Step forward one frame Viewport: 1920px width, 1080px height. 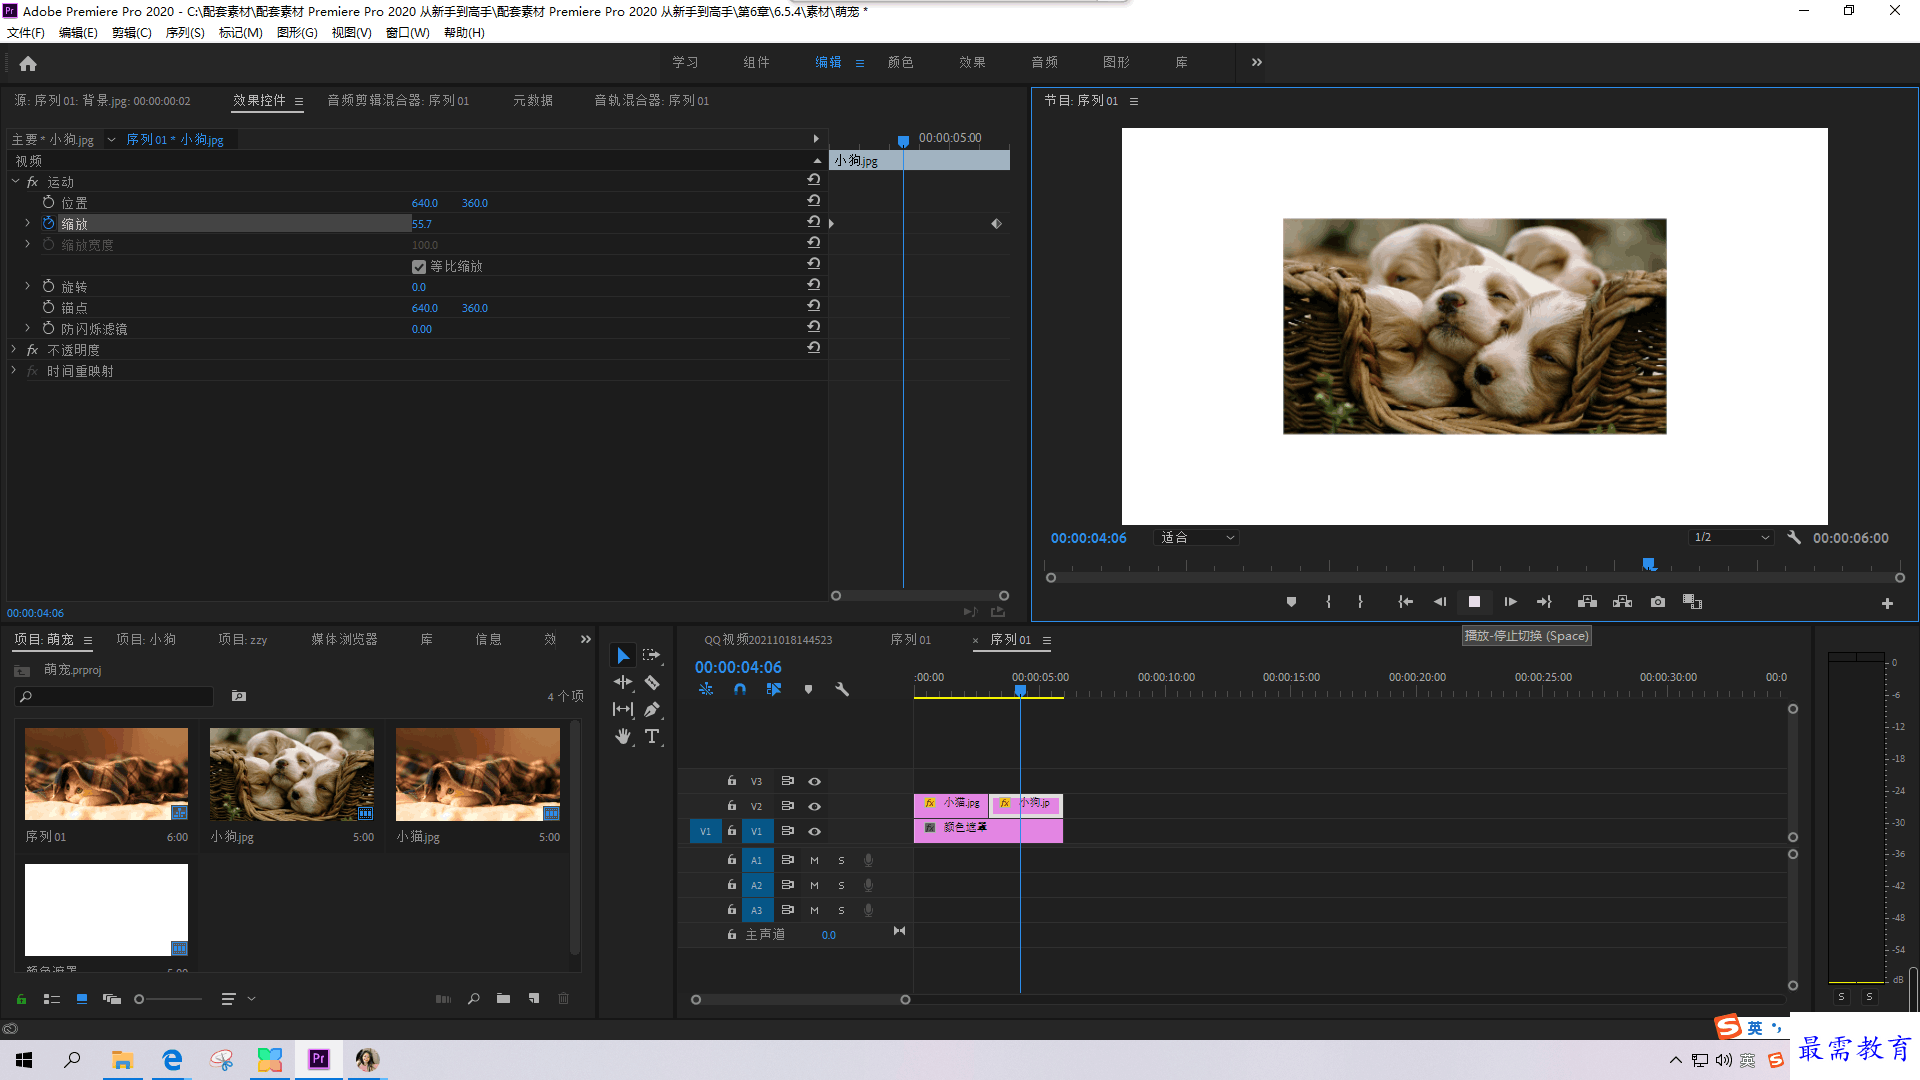pos(1510,602)
